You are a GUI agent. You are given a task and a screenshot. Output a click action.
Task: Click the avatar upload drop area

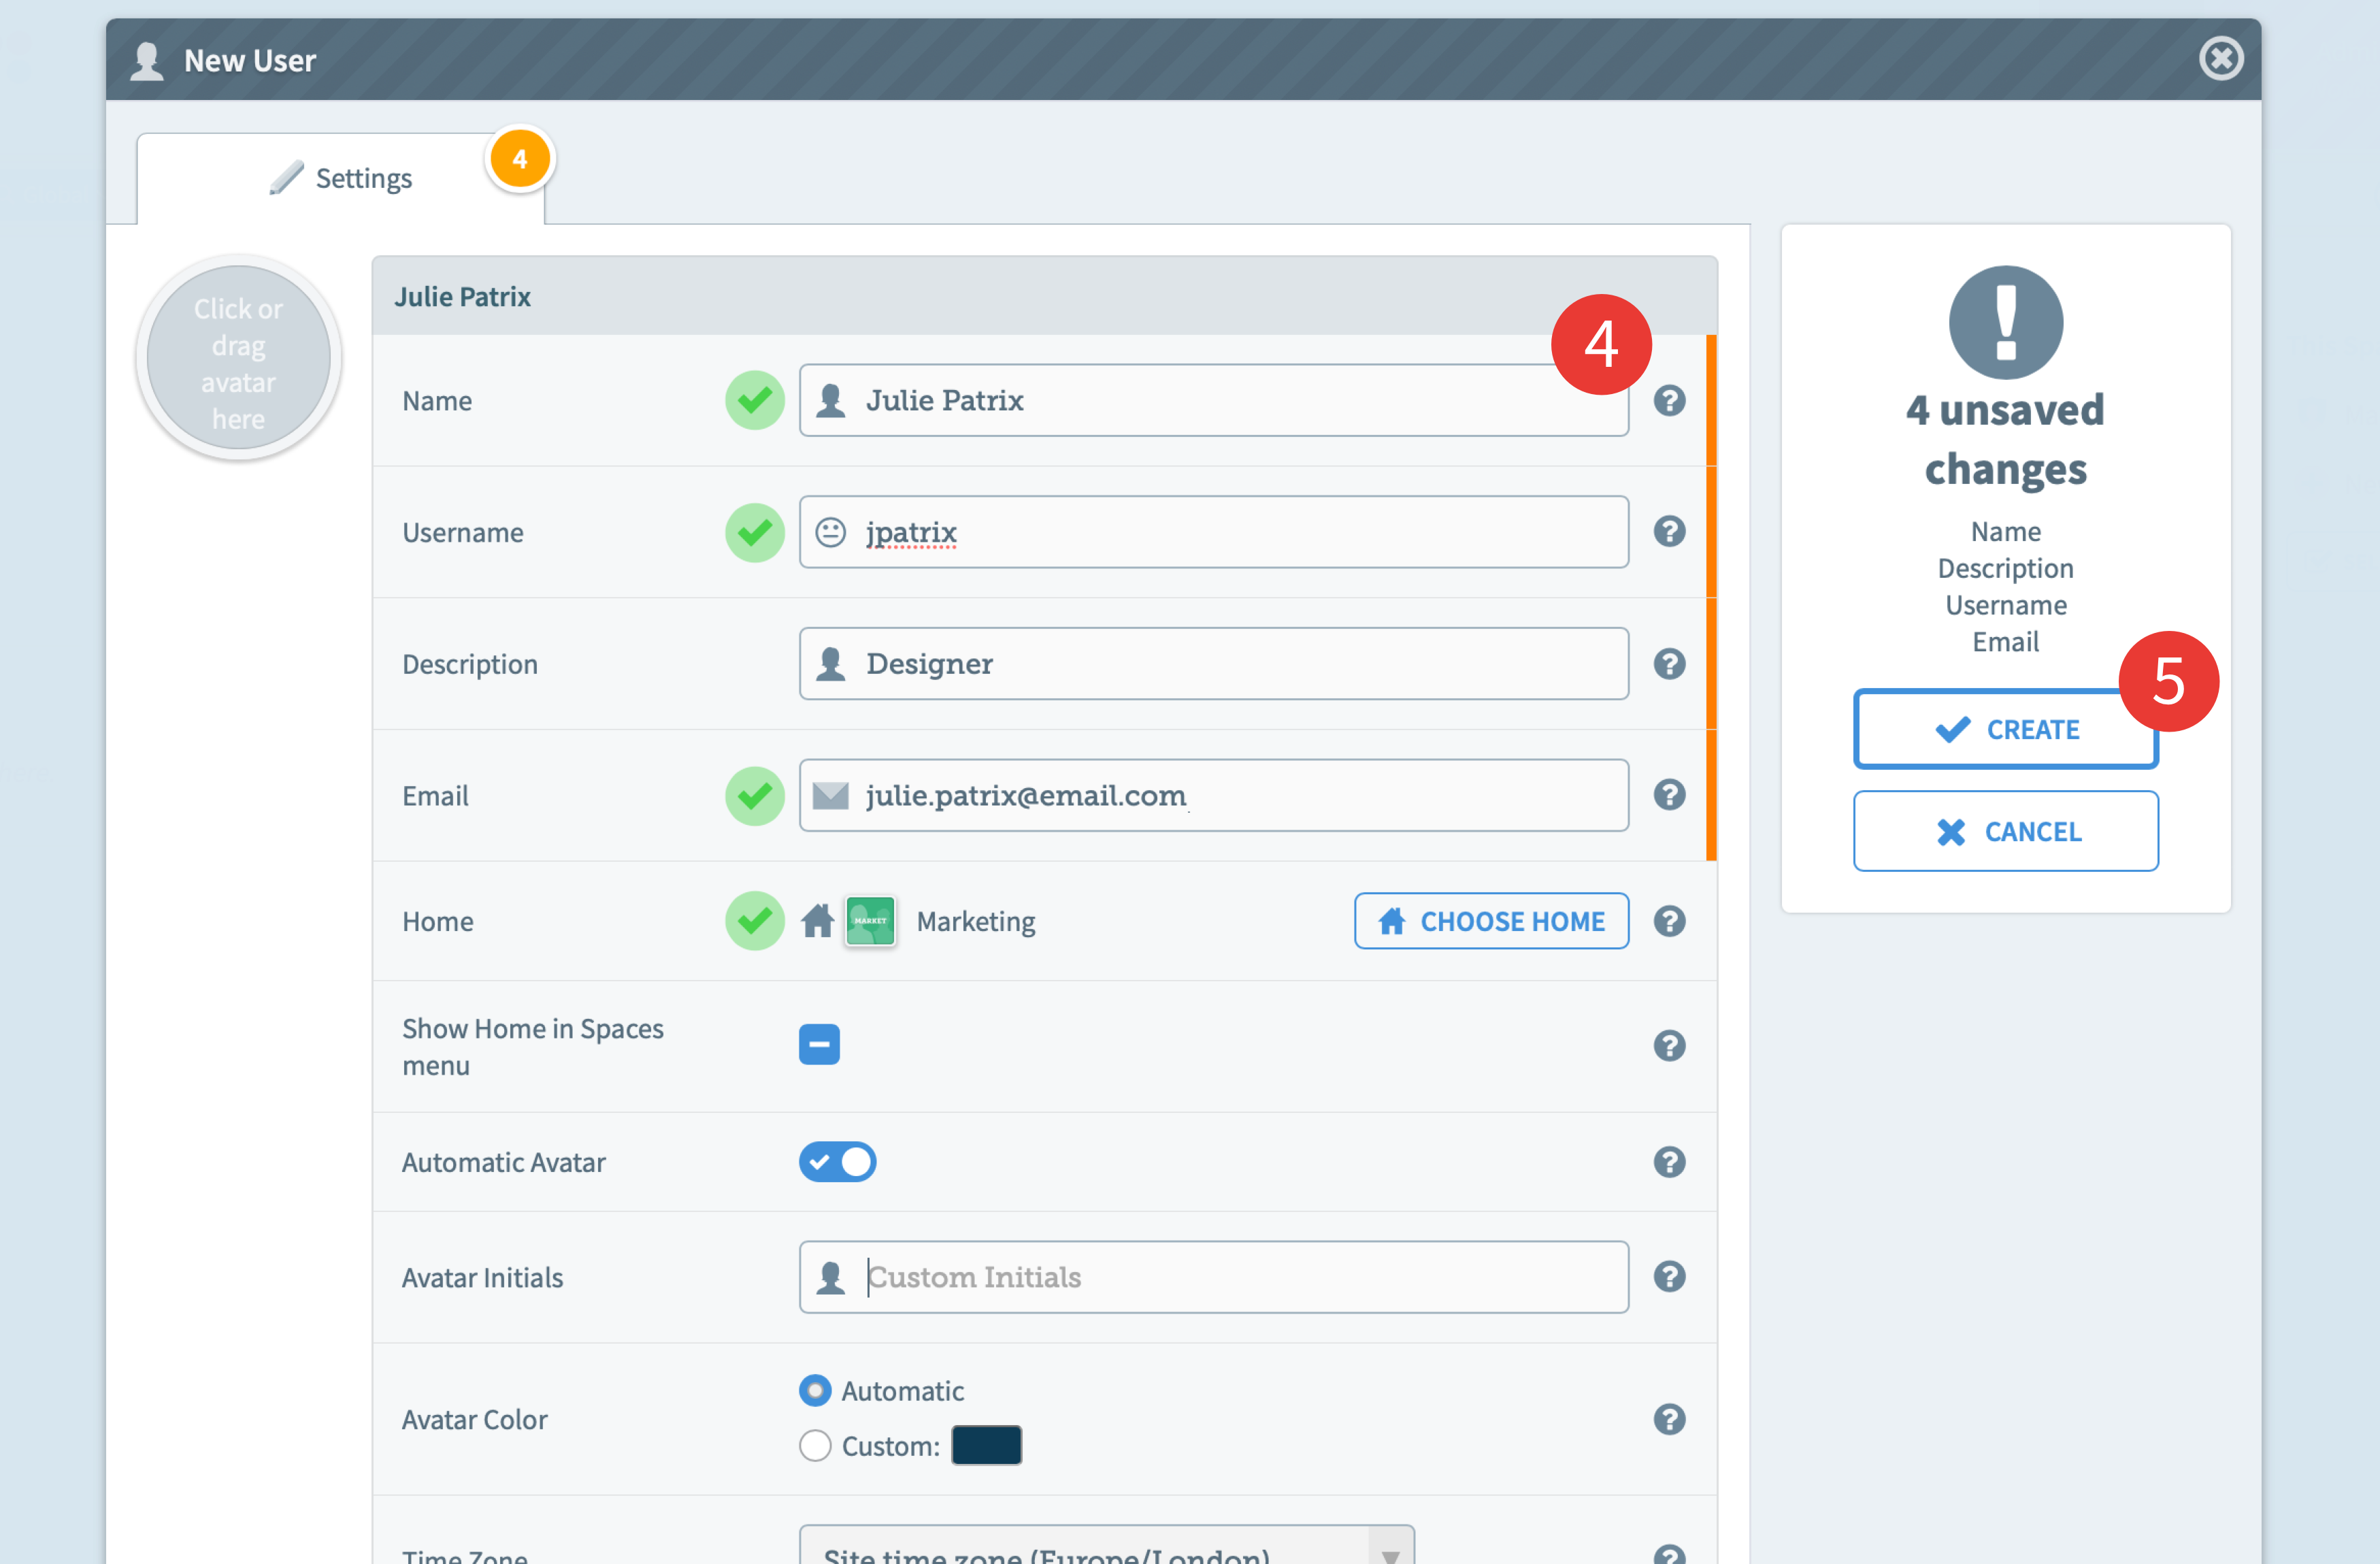click(238, 357)
